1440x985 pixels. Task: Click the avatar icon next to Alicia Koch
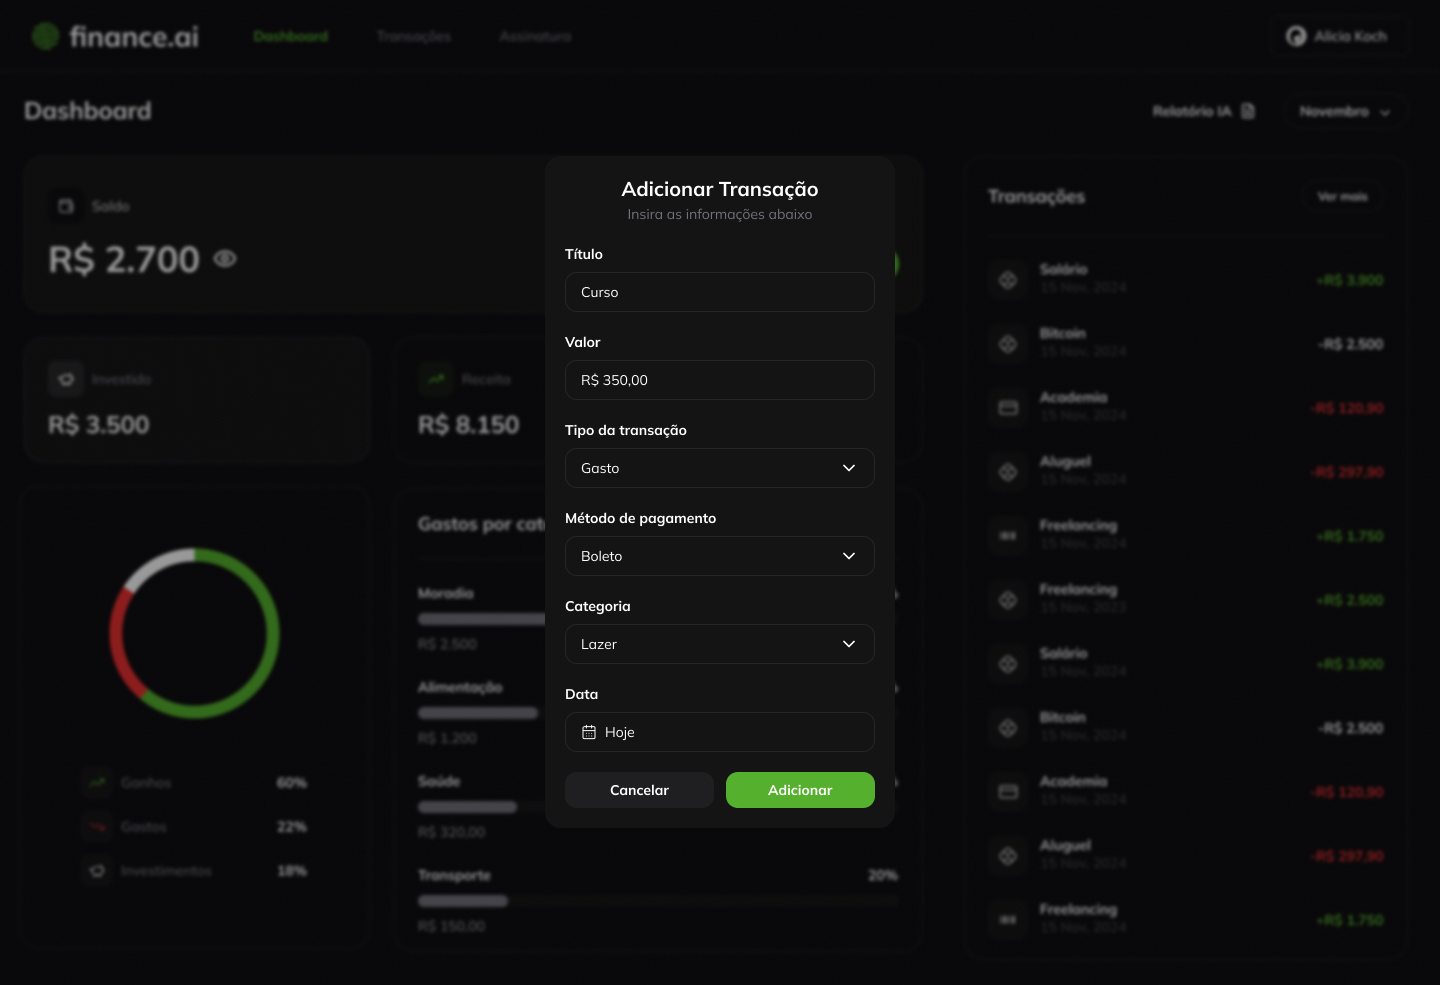point(1296,36)
